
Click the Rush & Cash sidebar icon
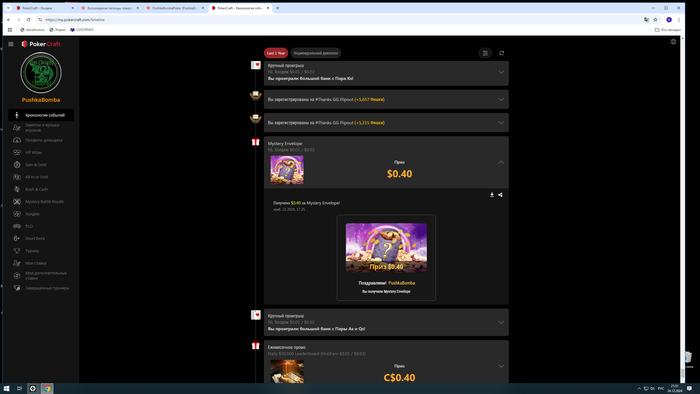tap(17, 189)
